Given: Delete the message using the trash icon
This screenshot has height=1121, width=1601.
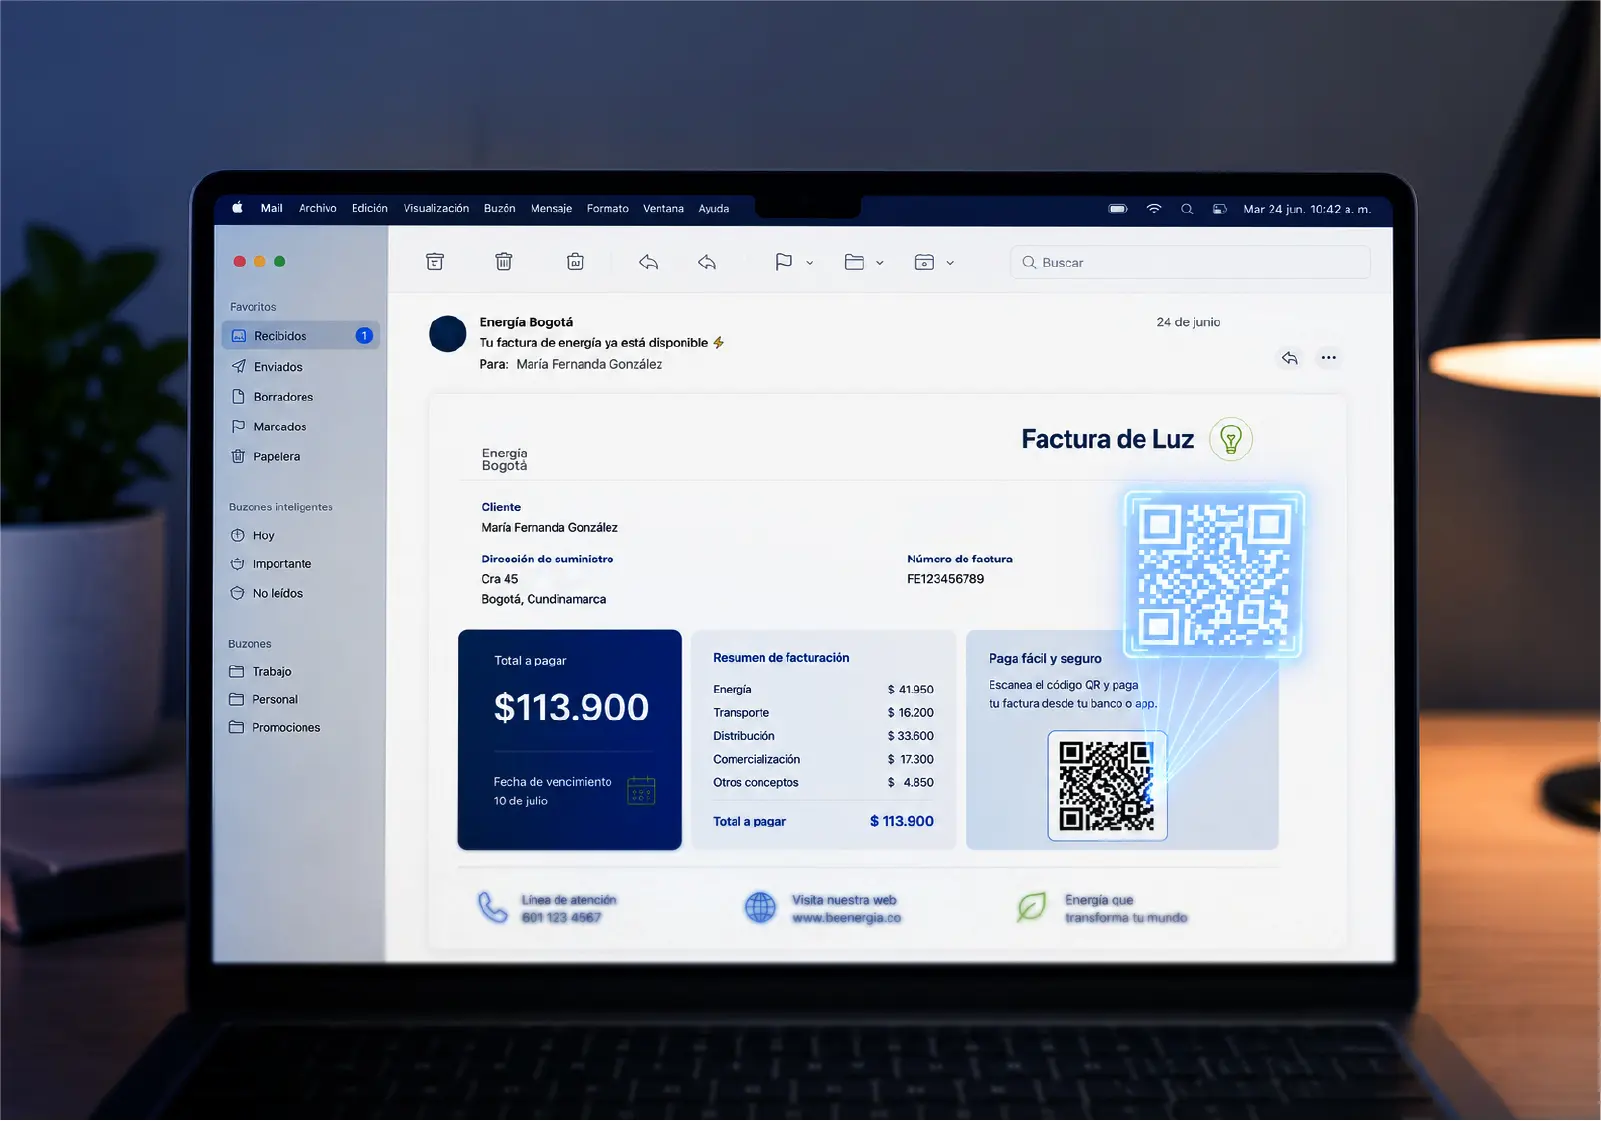Looking at the screenshot, I should click(x=504, y=262).
